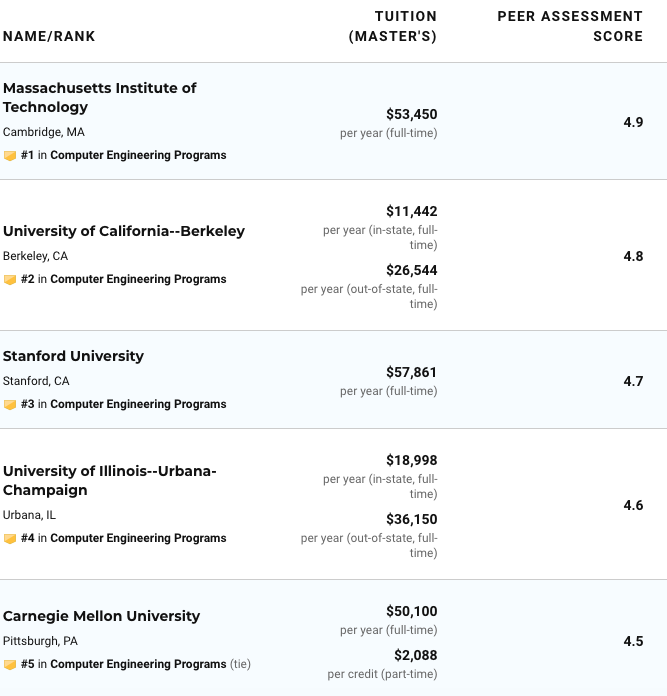Select Stanford's 4.7 peer assessment score

[x=633, y=381]
